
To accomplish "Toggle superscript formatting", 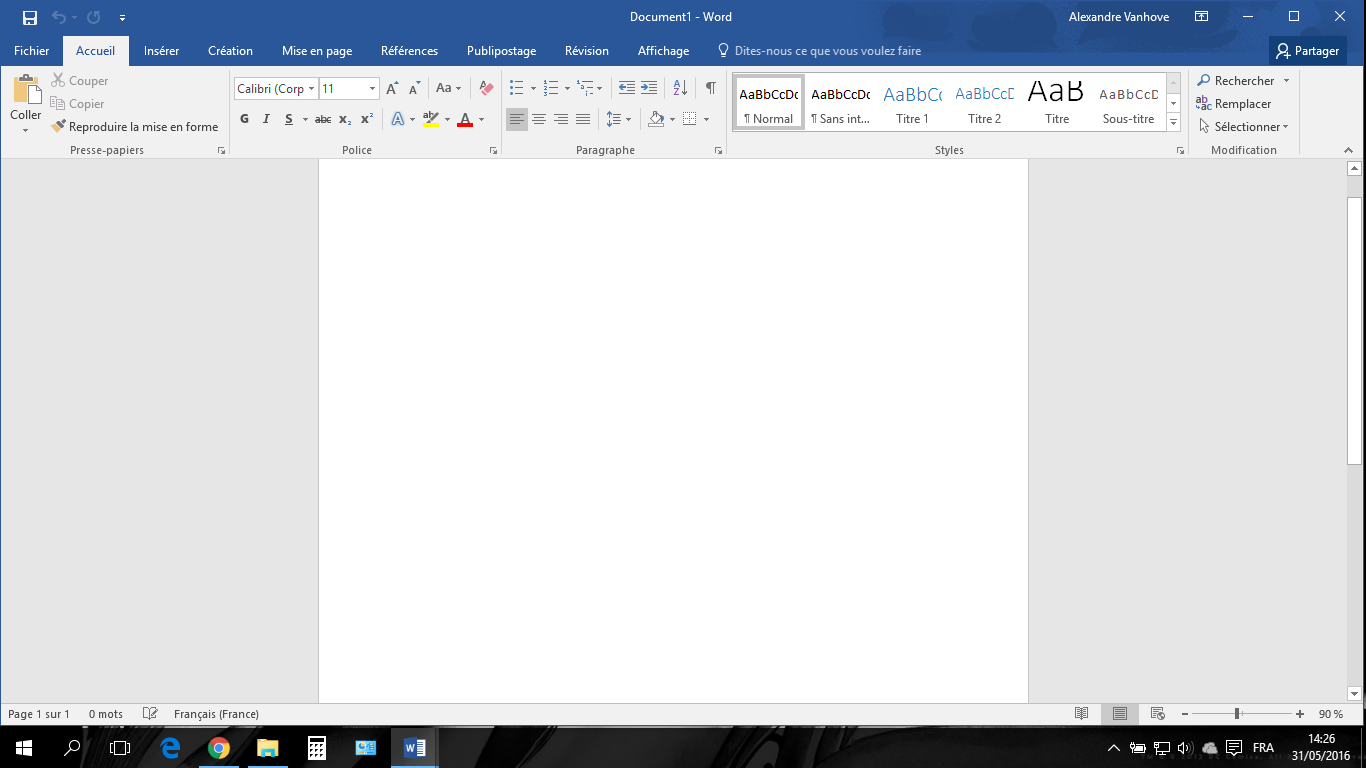I will pyautogui.click(x=367, y=119).
